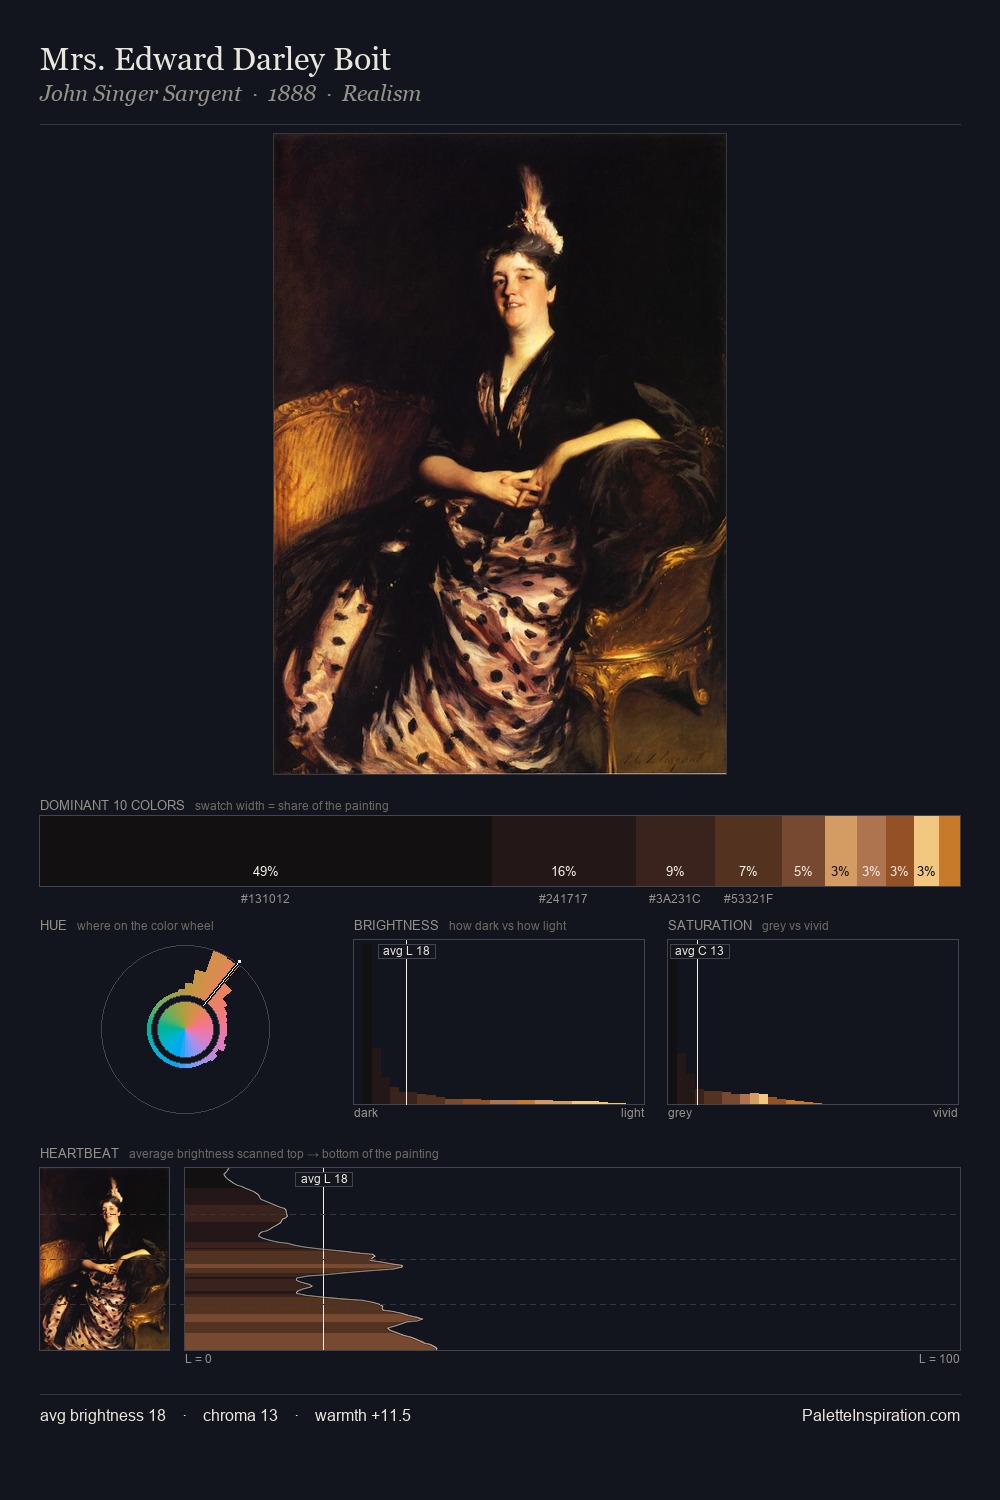Click the small heartbeat painting thumbnail
1000x1500 pixels.
pos(105,1259)
